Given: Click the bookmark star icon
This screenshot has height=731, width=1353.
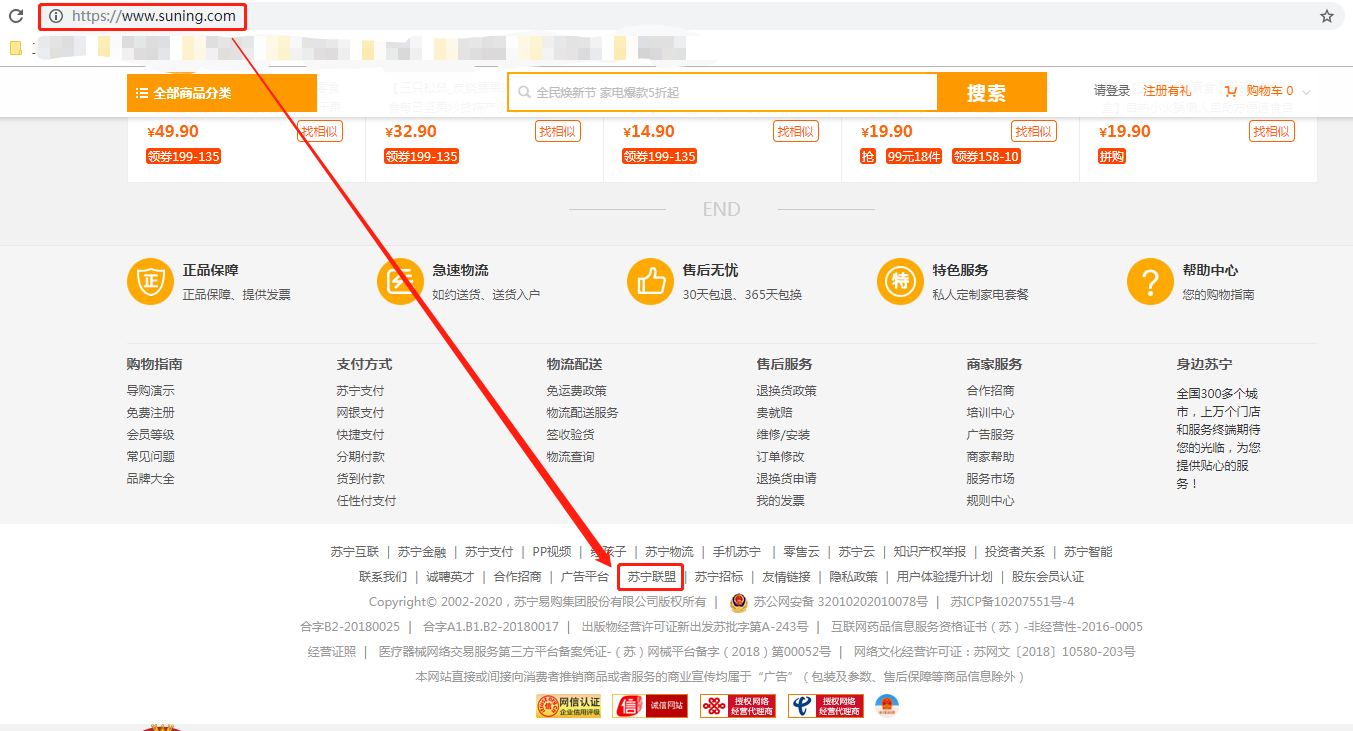Looking at the screenshot, I should pos(1326,16).
